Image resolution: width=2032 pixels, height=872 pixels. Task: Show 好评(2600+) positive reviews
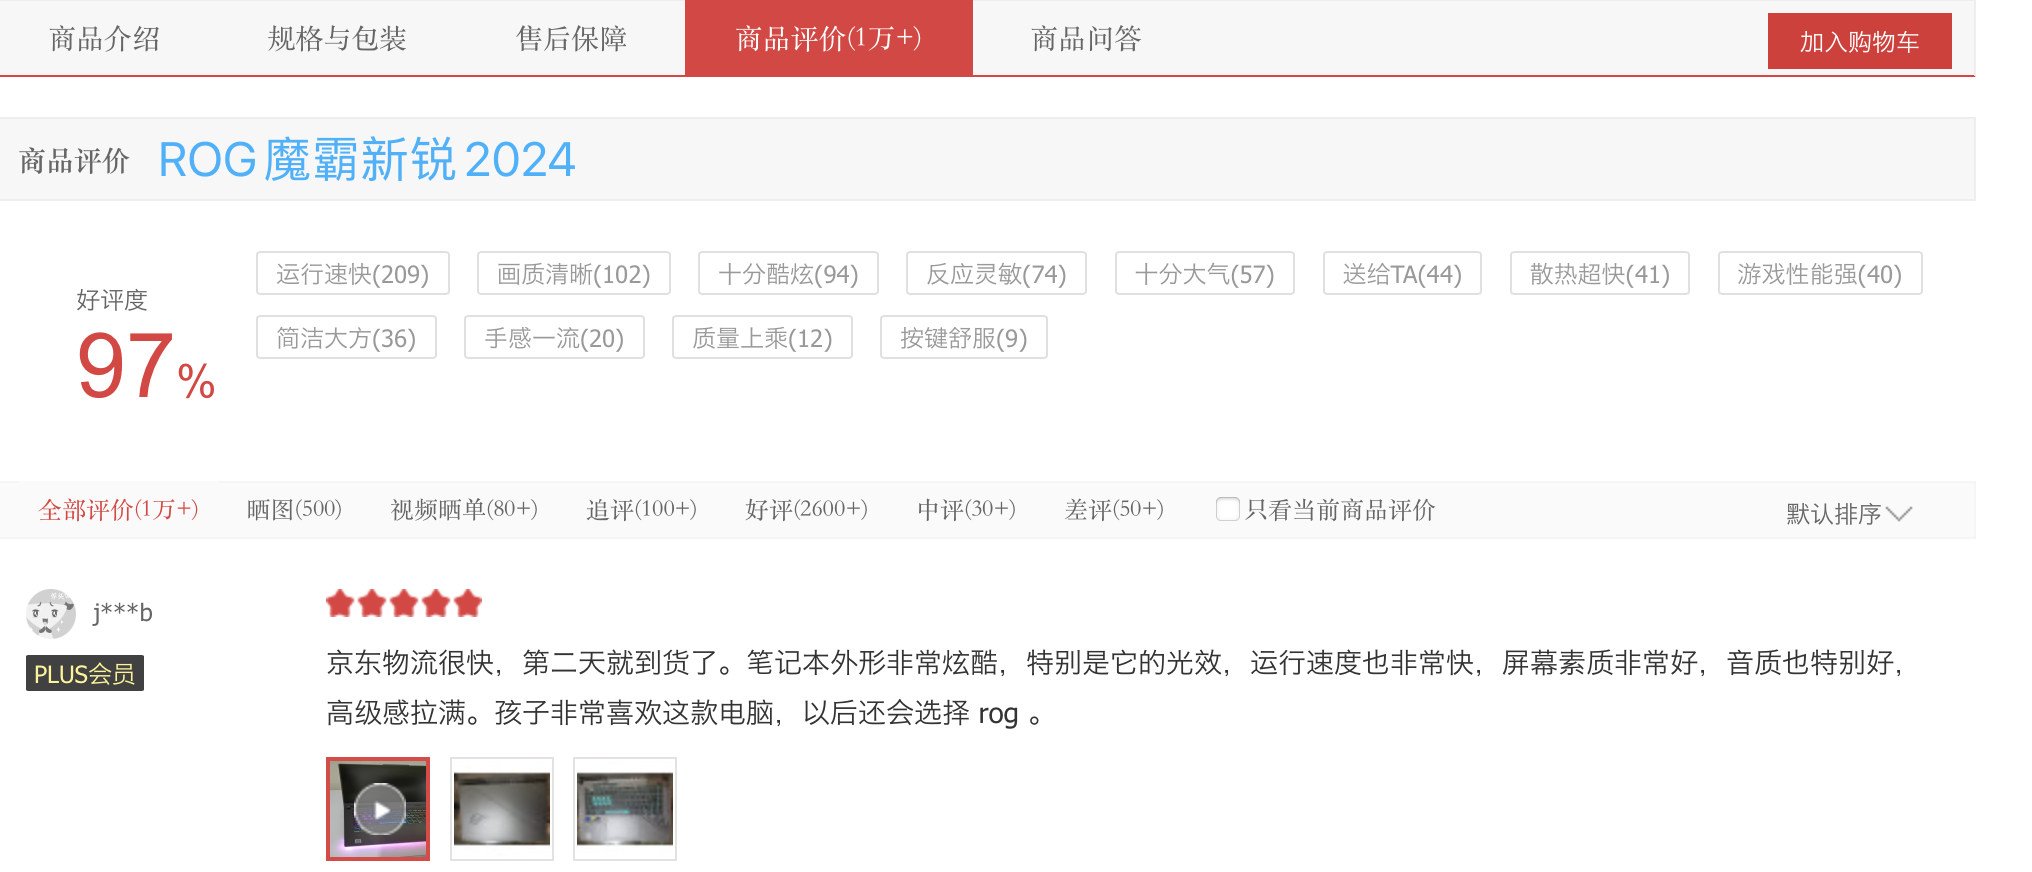click(x=806, y=509)
